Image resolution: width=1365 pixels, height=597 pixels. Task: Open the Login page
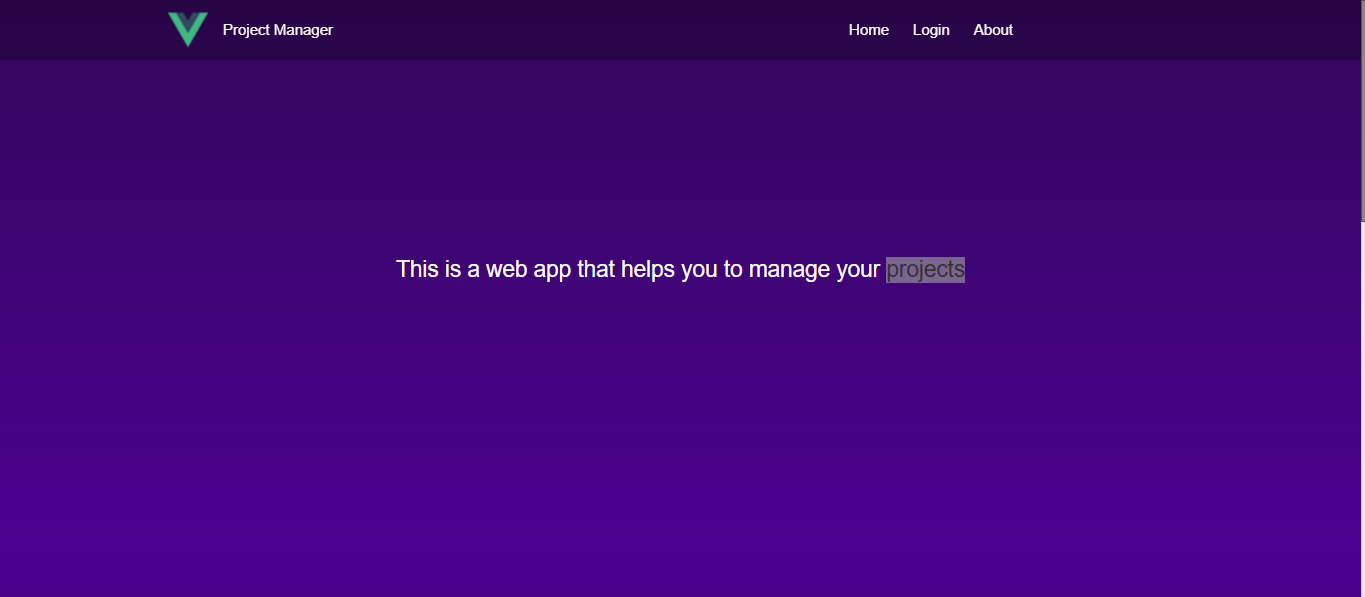point(931,30)
